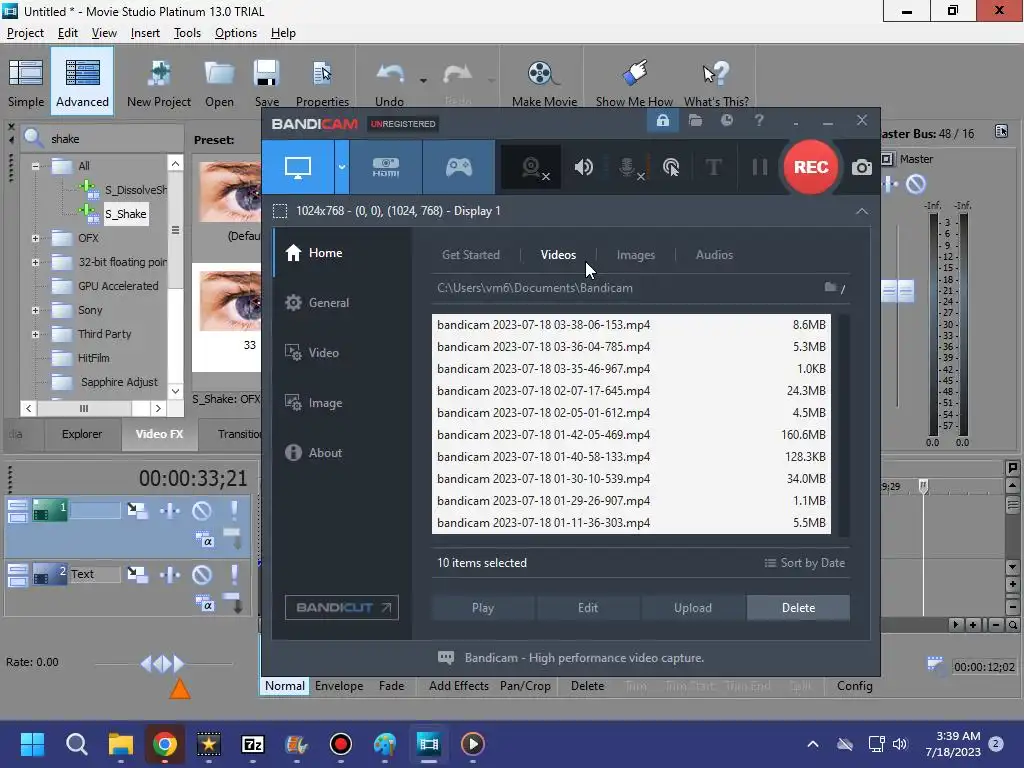Viewport: 1024px width, 768px height.
Task: Select bandicam 2023-07-18 01-42-05-469.mp4 file
Action: click(631, 434)
